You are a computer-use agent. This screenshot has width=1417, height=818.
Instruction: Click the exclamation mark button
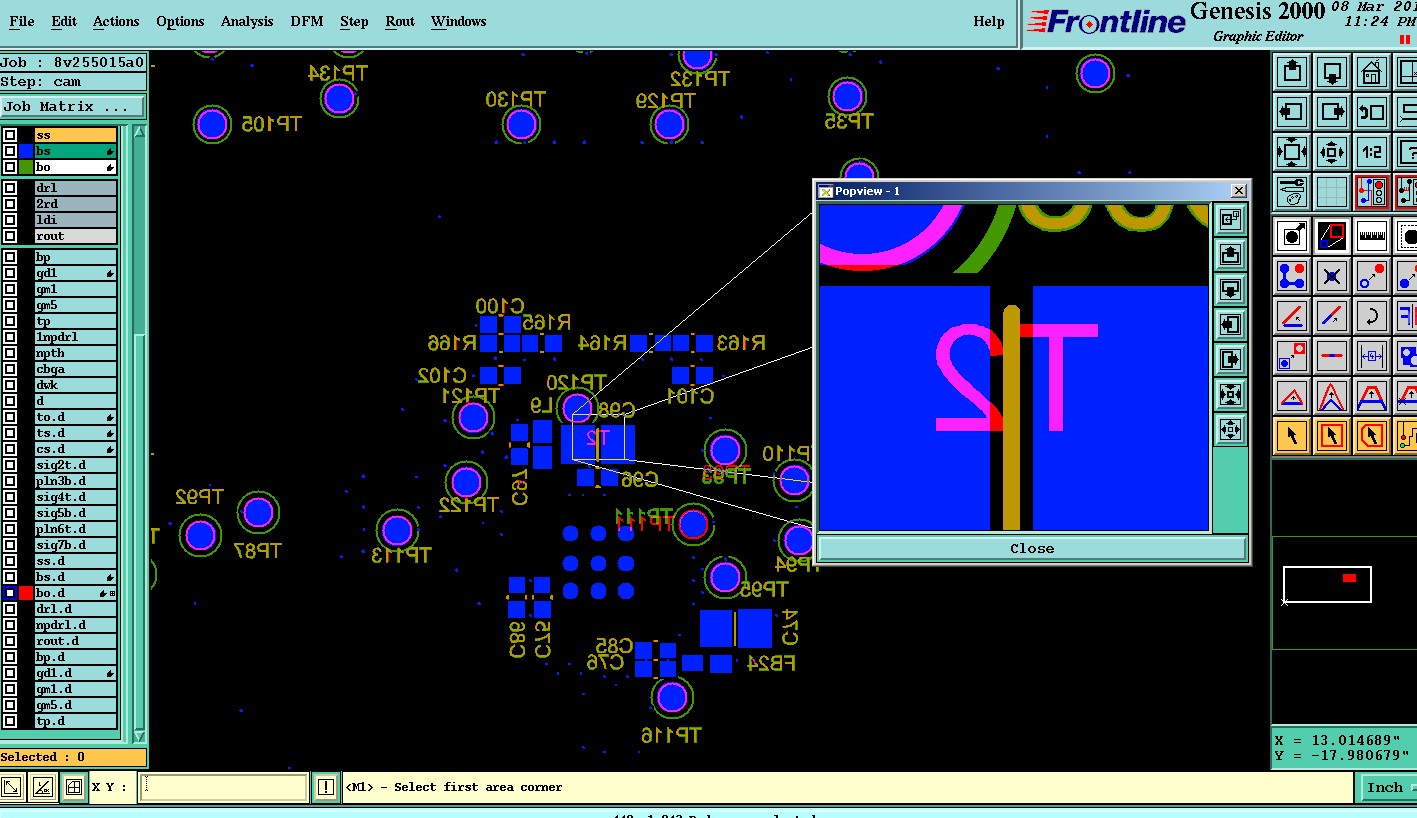tap(326, 788)
